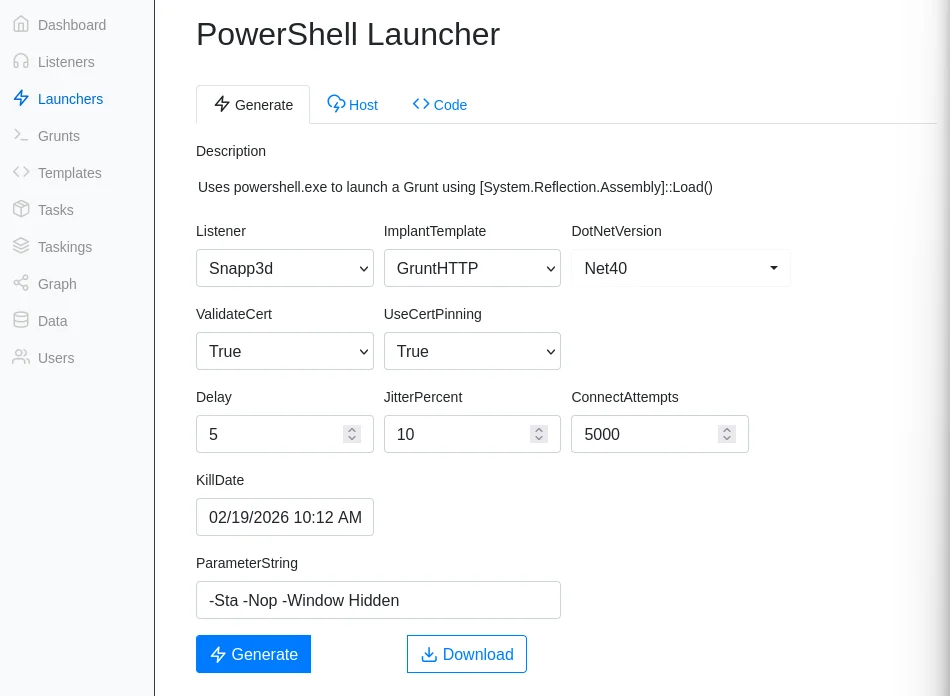This screenshot has height=696, width=950.
Task: Expand the ImplantTemplate GruntHTTP dropdown
Action: pos(472,268)
